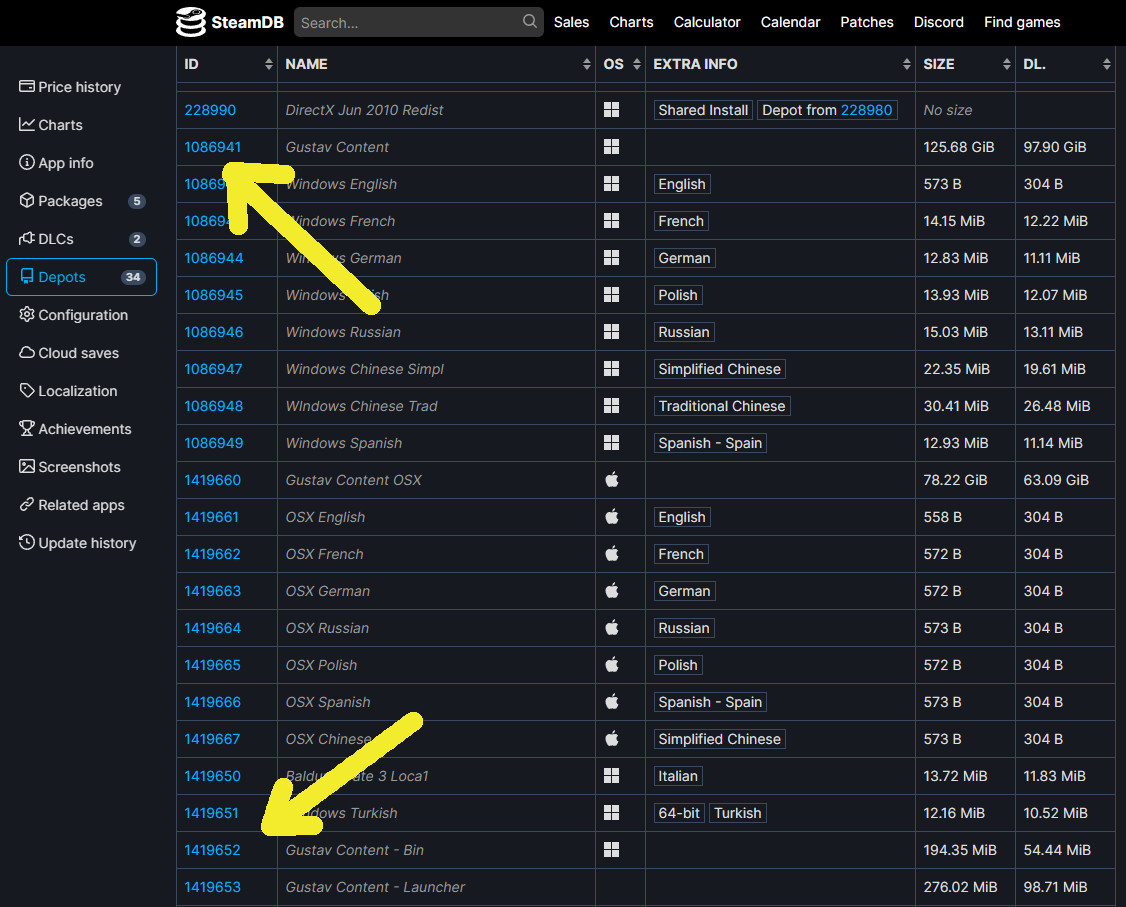The height and width of the screenshot is (907, 1126).
Task: Click the Price history sidebar icon
Action: tap(27, 87)
